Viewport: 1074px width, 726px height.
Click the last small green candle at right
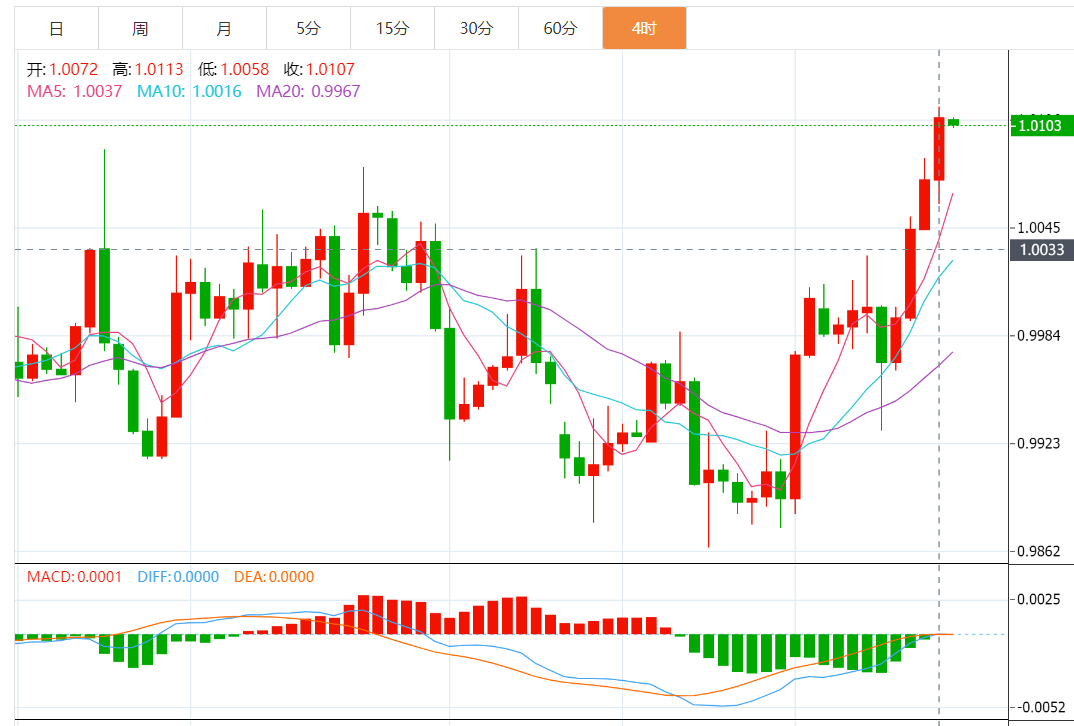coord(953,122)
